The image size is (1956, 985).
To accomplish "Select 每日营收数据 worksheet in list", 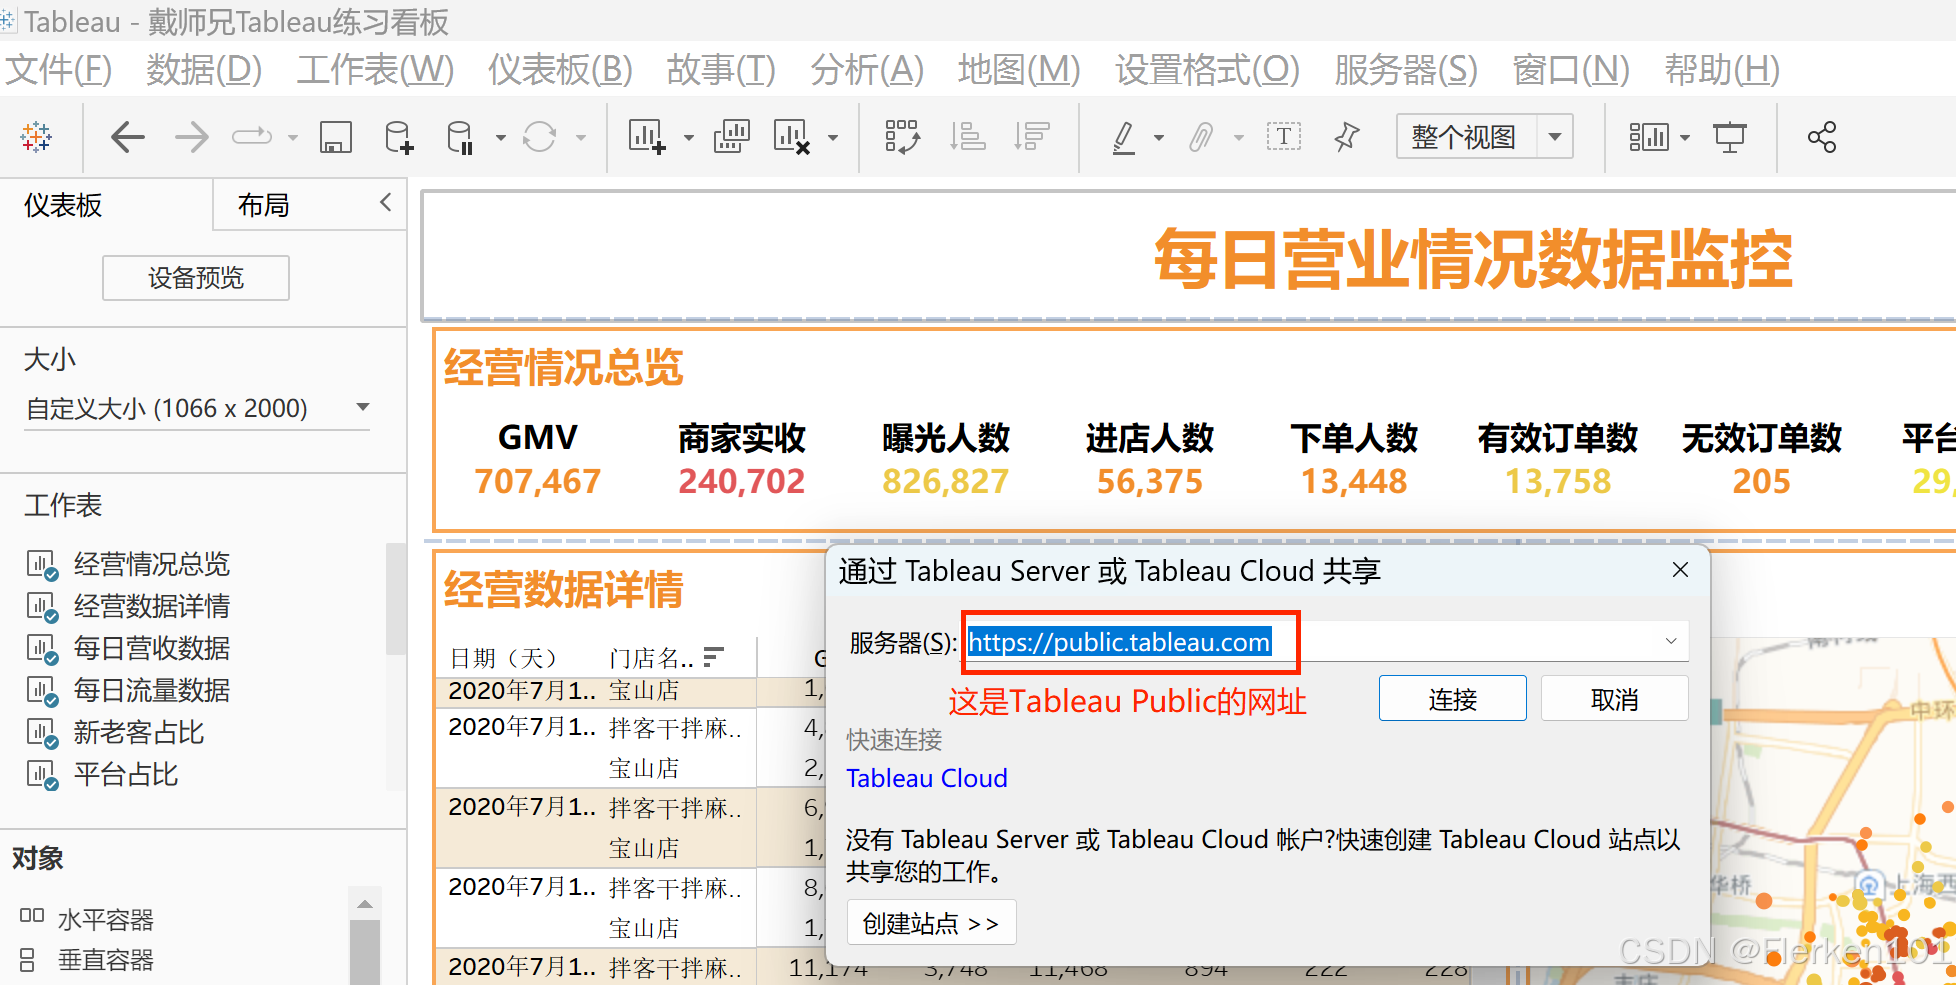I will click(x=151, y=648).
